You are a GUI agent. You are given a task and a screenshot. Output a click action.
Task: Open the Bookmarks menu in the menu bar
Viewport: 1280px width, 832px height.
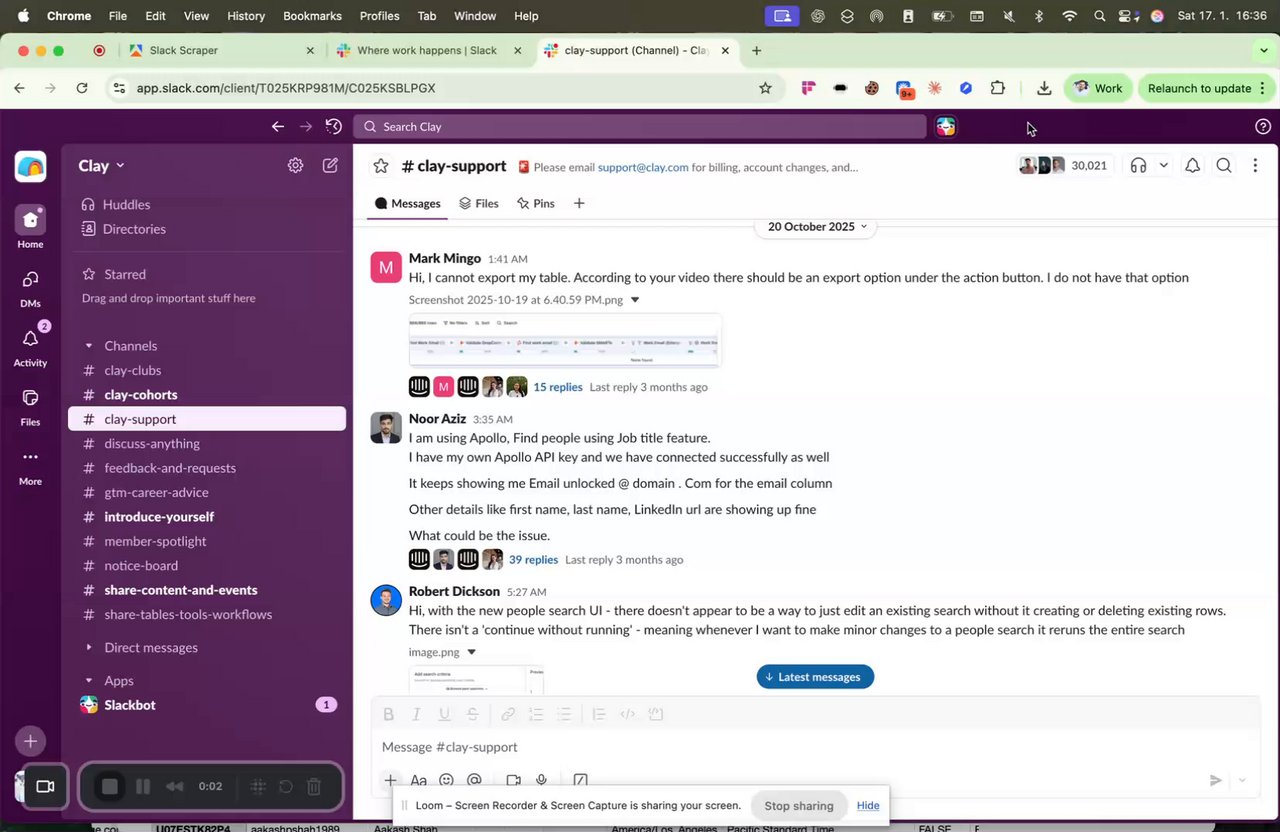(312, 16)
